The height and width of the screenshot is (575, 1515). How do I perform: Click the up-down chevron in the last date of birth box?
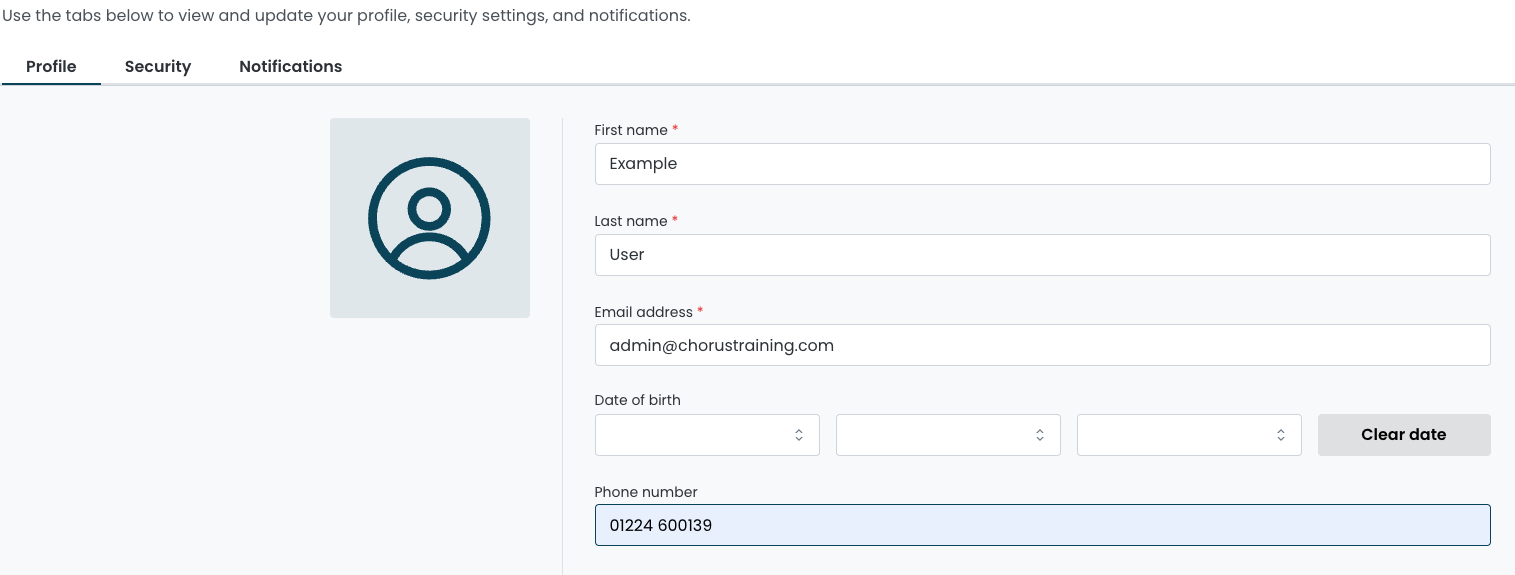click(x=1280, y=435)
